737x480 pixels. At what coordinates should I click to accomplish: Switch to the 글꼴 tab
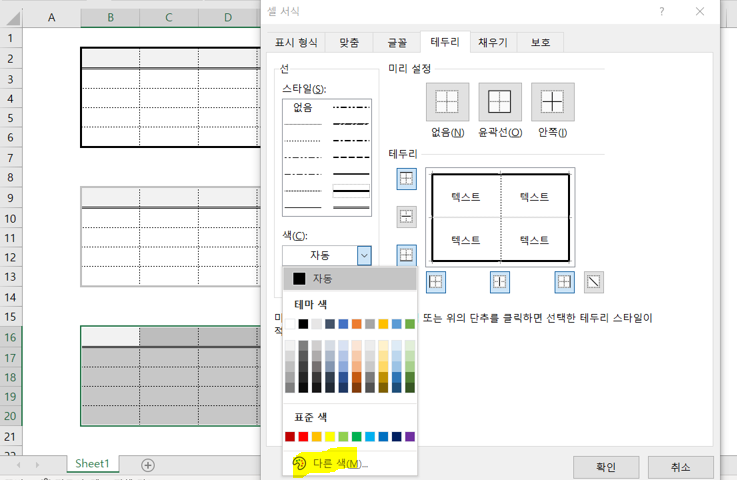tap(397, 43)
